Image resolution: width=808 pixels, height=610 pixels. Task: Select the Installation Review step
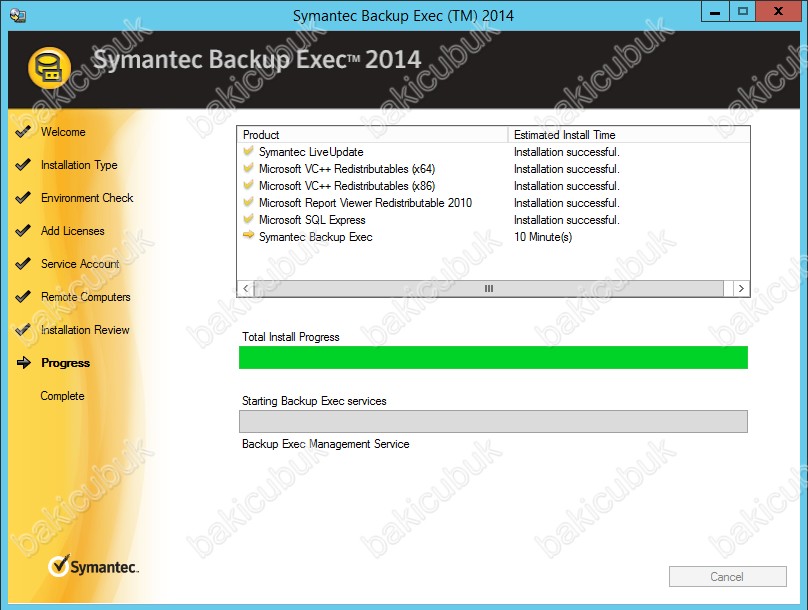pos(85,330)
